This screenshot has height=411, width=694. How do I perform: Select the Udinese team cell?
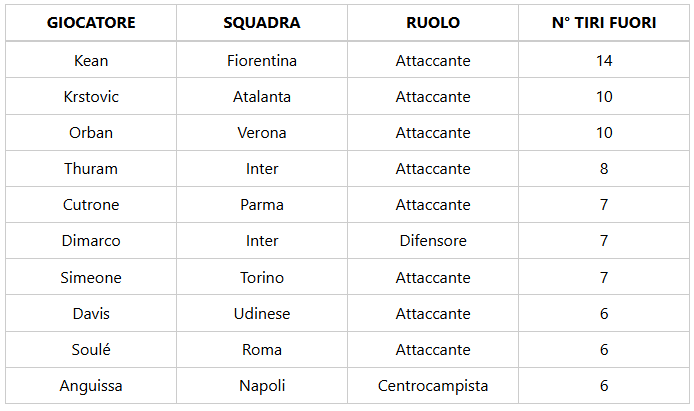tap(262, 314)
